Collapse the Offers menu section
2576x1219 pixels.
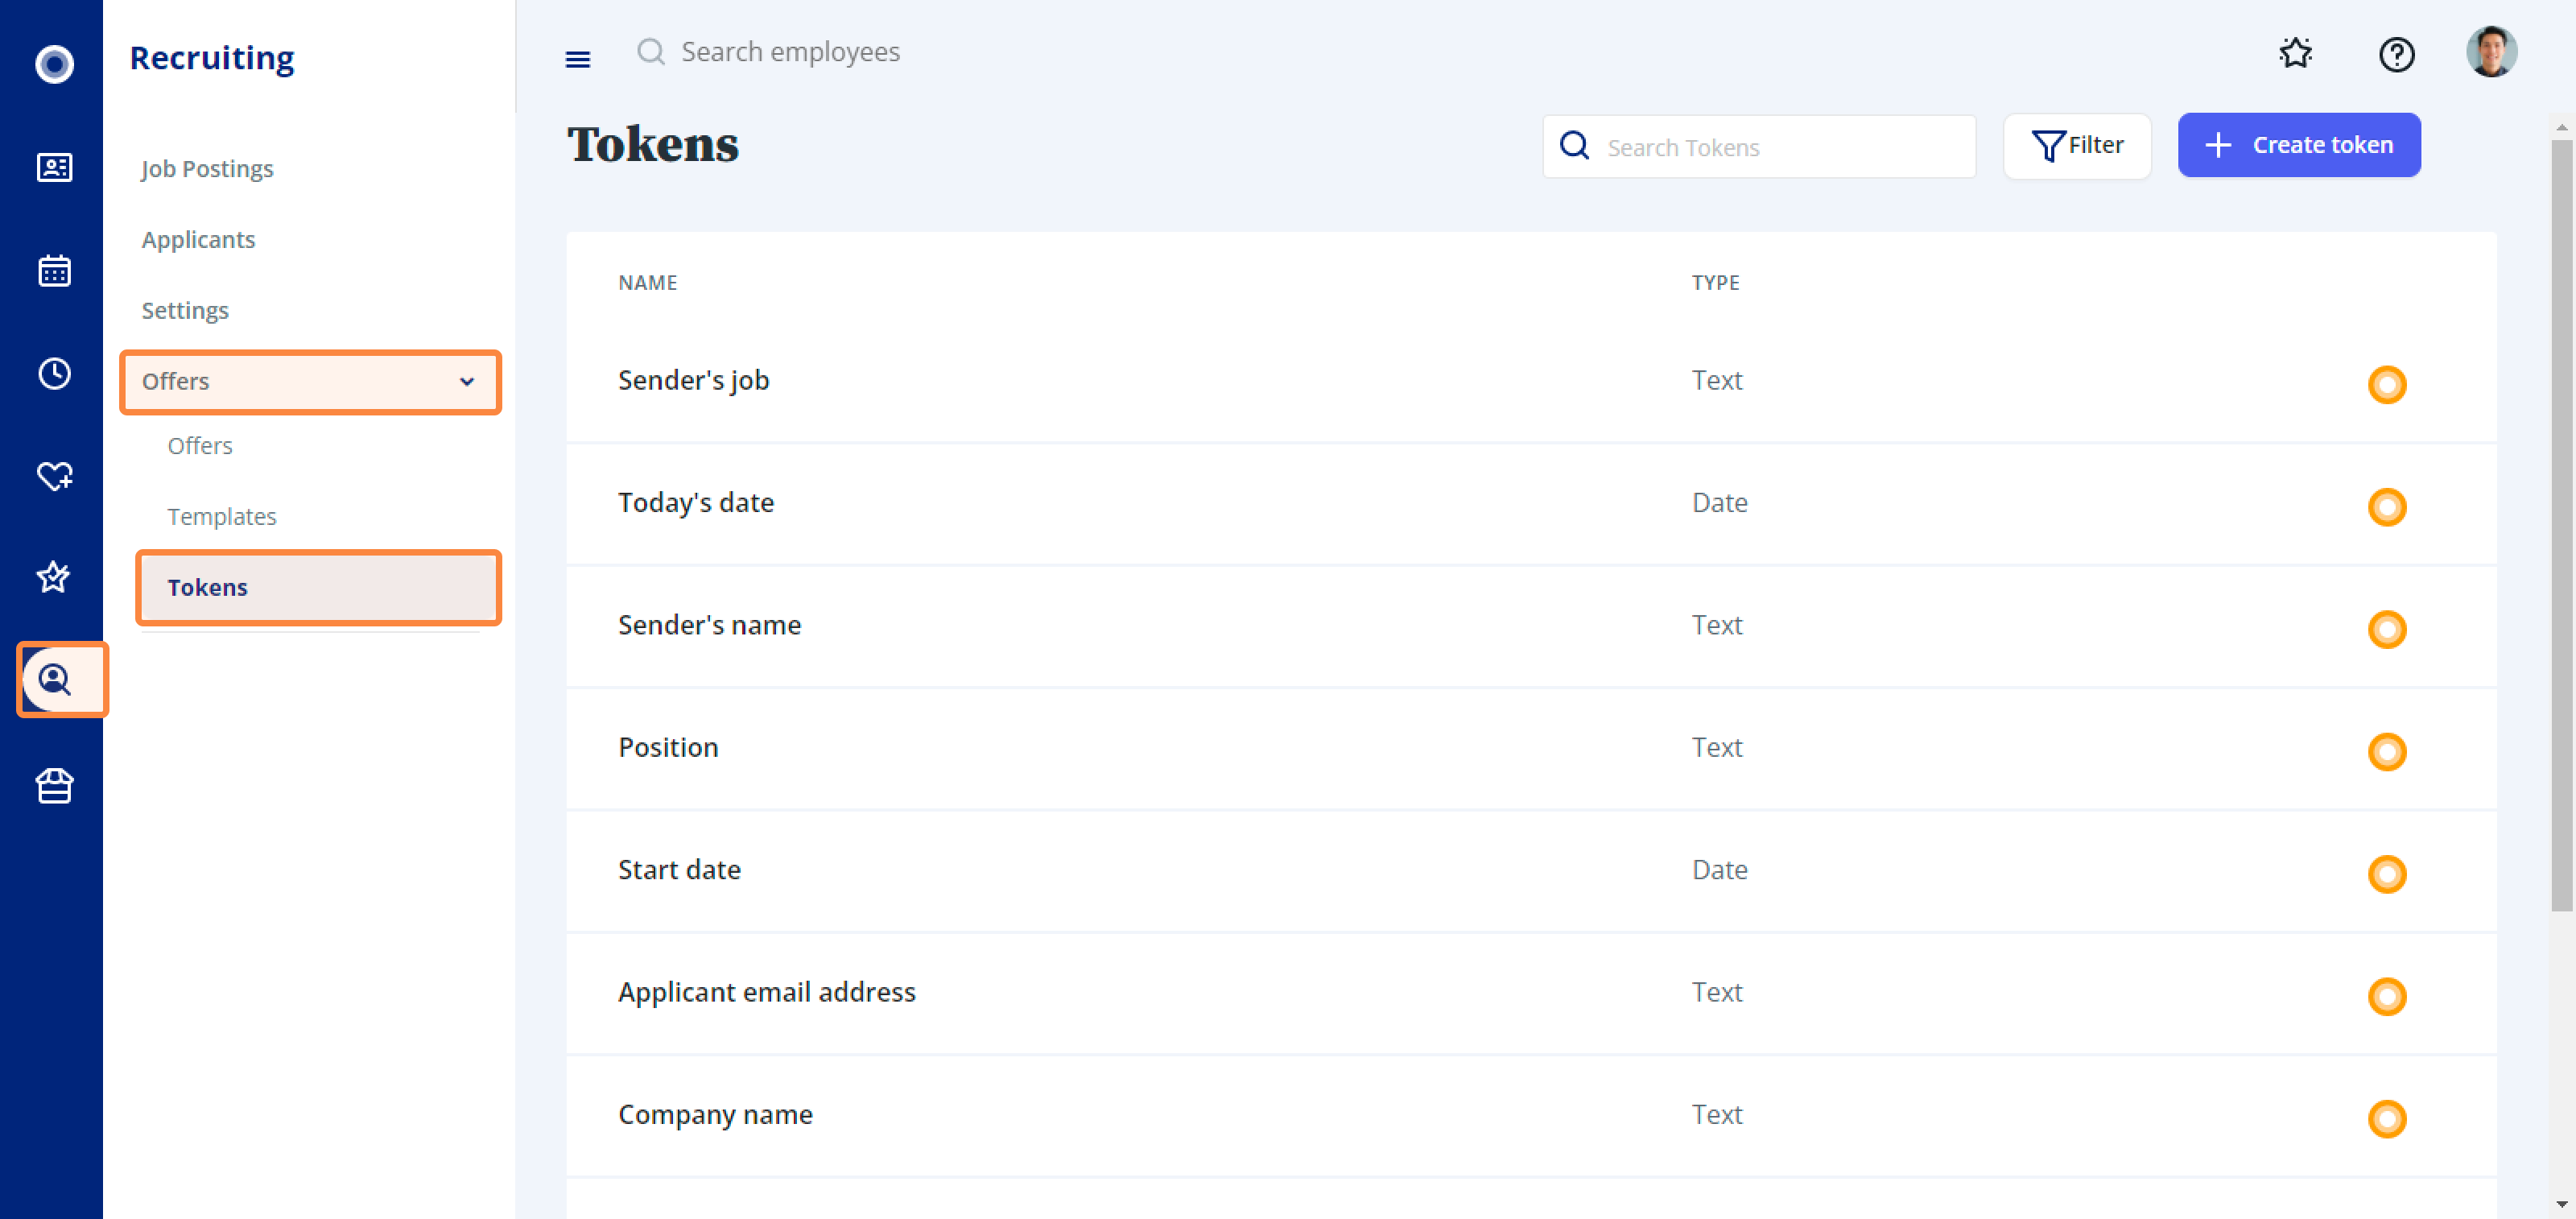310,381
